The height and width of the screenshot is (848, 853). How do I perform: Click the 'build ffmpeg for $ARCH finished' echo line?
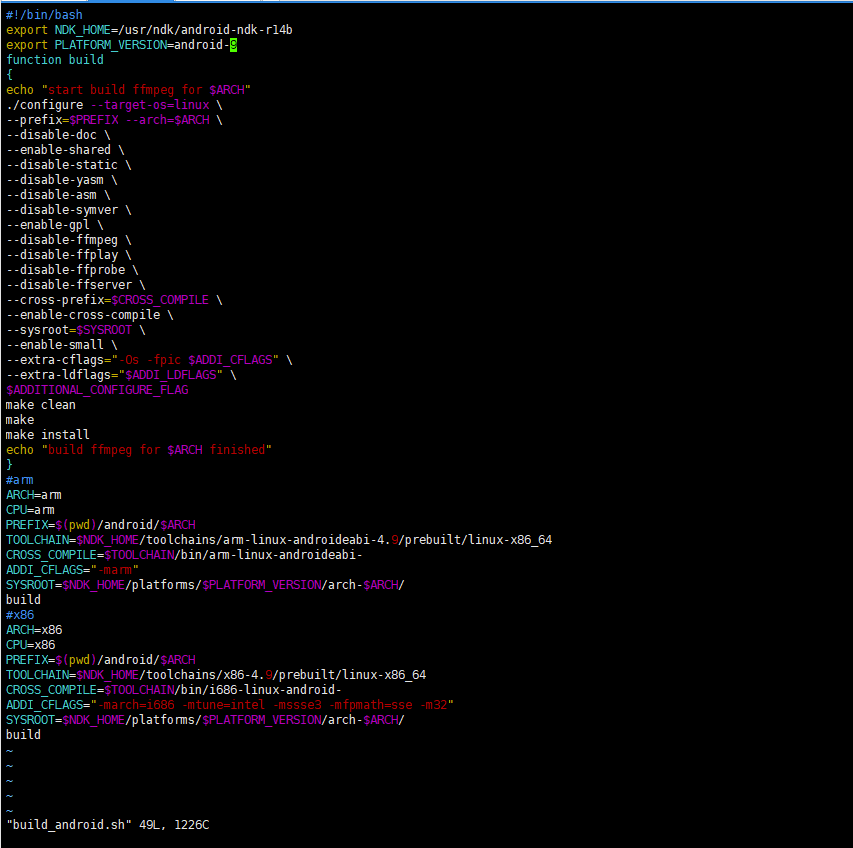pos(139,450)
